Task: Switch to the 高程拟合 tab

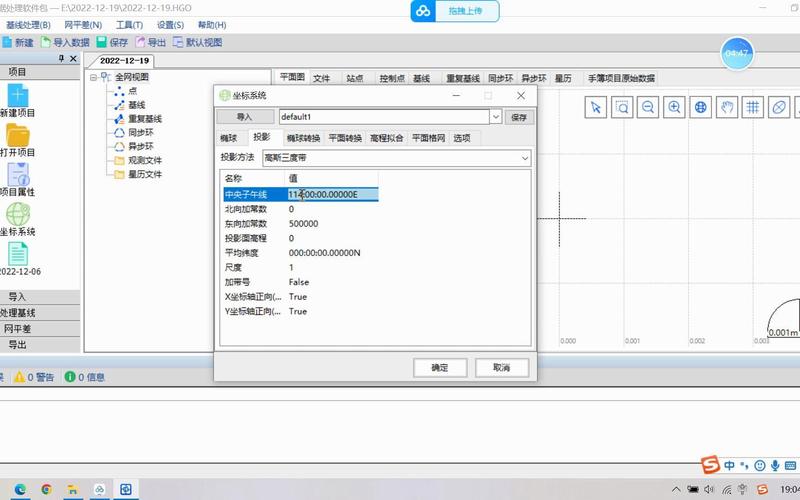Action: [x=387, y=138]
